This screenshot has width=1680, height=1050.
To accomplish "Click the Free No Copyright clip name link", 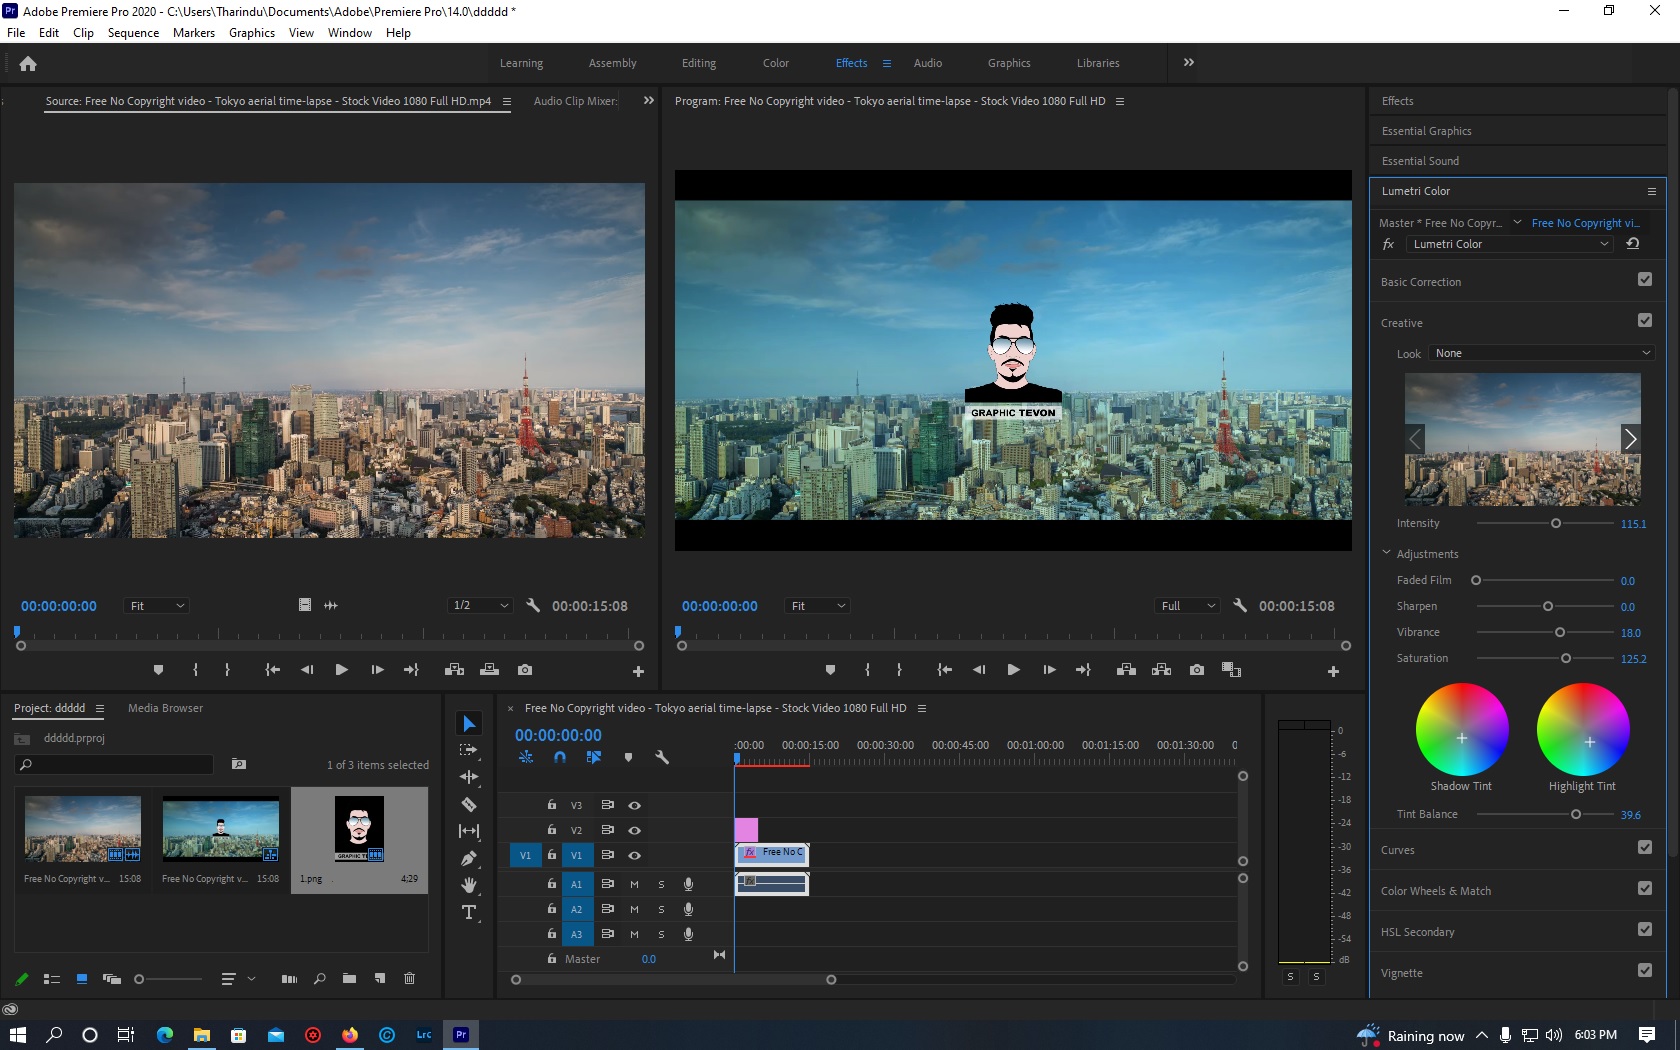I will (1583, 222).
